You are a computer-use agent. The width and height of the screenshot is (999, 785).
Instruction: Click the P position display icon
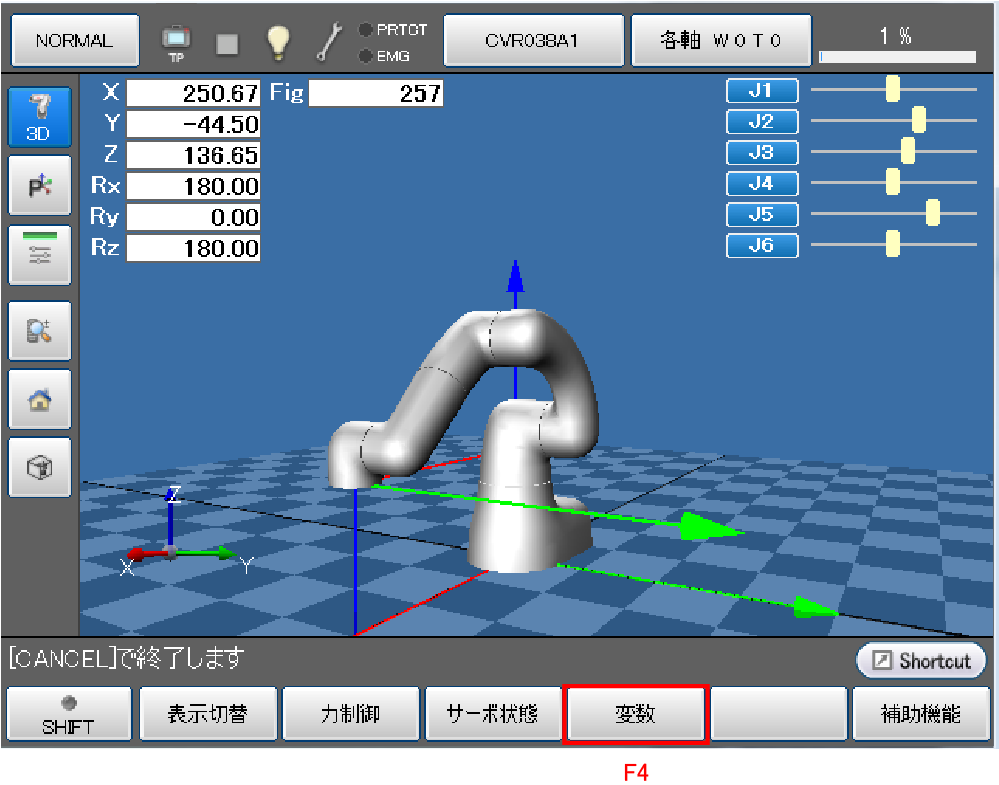pyautogui.click(x=39, y=186)
